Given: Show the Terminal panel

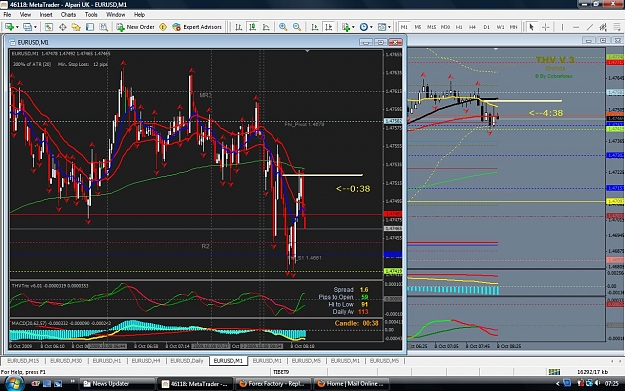Looking at the screenshot, I should point(90,27).
